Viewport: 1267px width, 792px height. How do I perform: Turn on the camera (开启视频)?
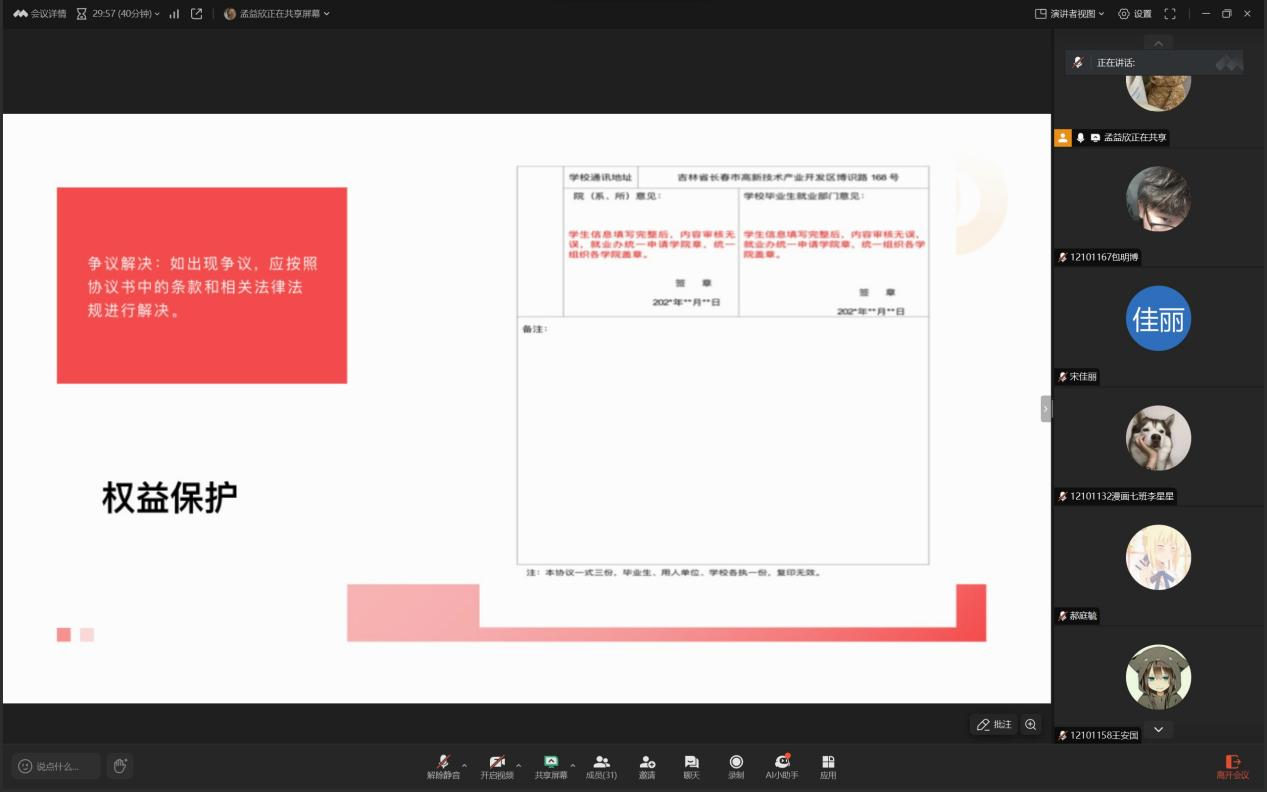[497, 765]
